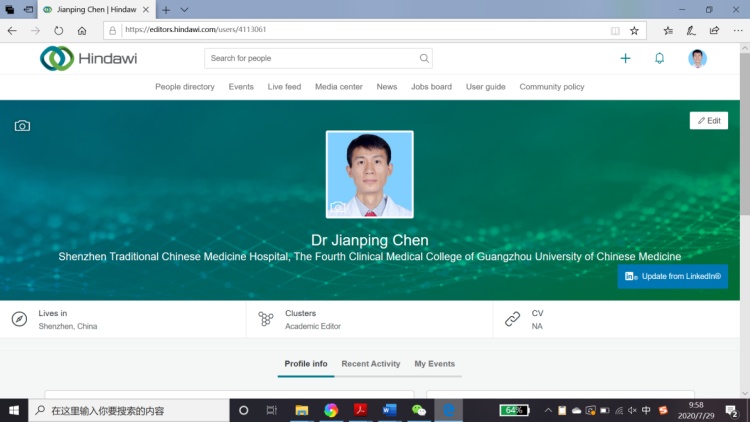Click the Clusters icon

(266, 319)
